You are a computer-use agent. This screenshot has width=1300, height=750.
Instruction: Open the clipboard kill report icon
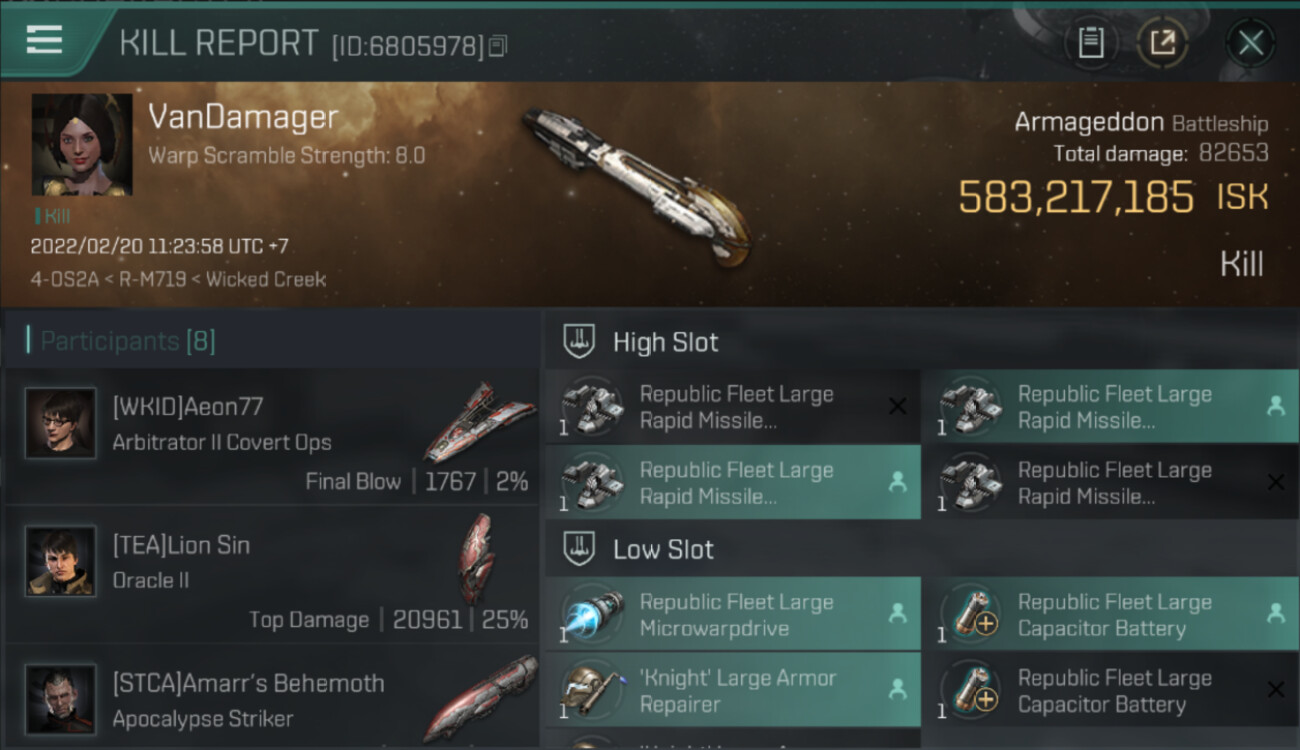(1091, 43)
